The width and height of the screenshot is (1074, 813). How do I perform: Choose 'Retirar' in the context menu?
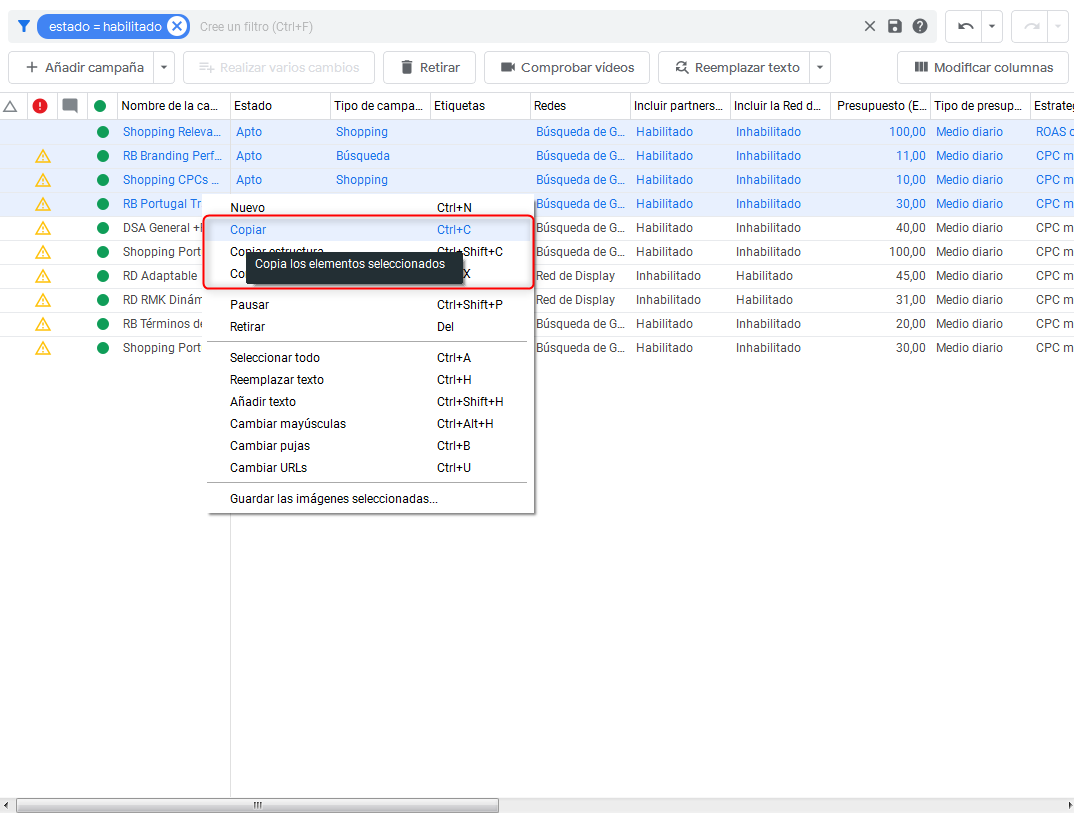point(367,327)
